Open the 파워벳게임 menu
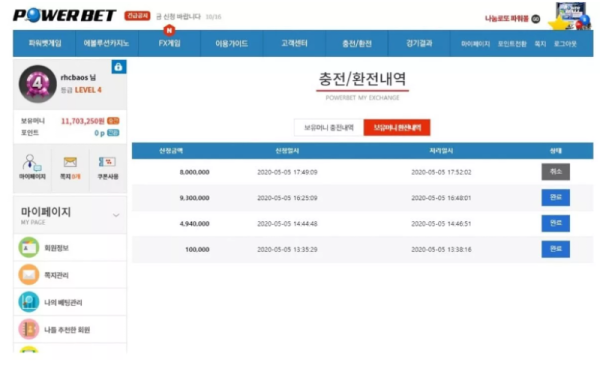 (45, 43)
